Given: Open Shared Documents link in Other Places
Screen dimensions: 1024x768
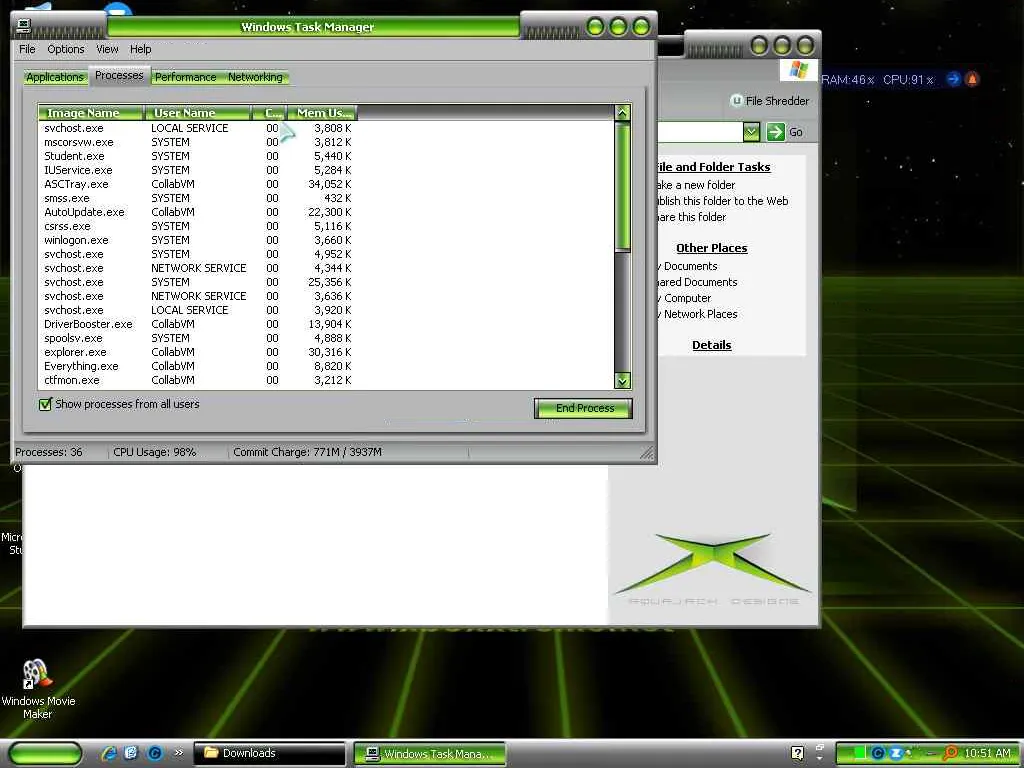Looking at the screenshot, I should (697, 282).
